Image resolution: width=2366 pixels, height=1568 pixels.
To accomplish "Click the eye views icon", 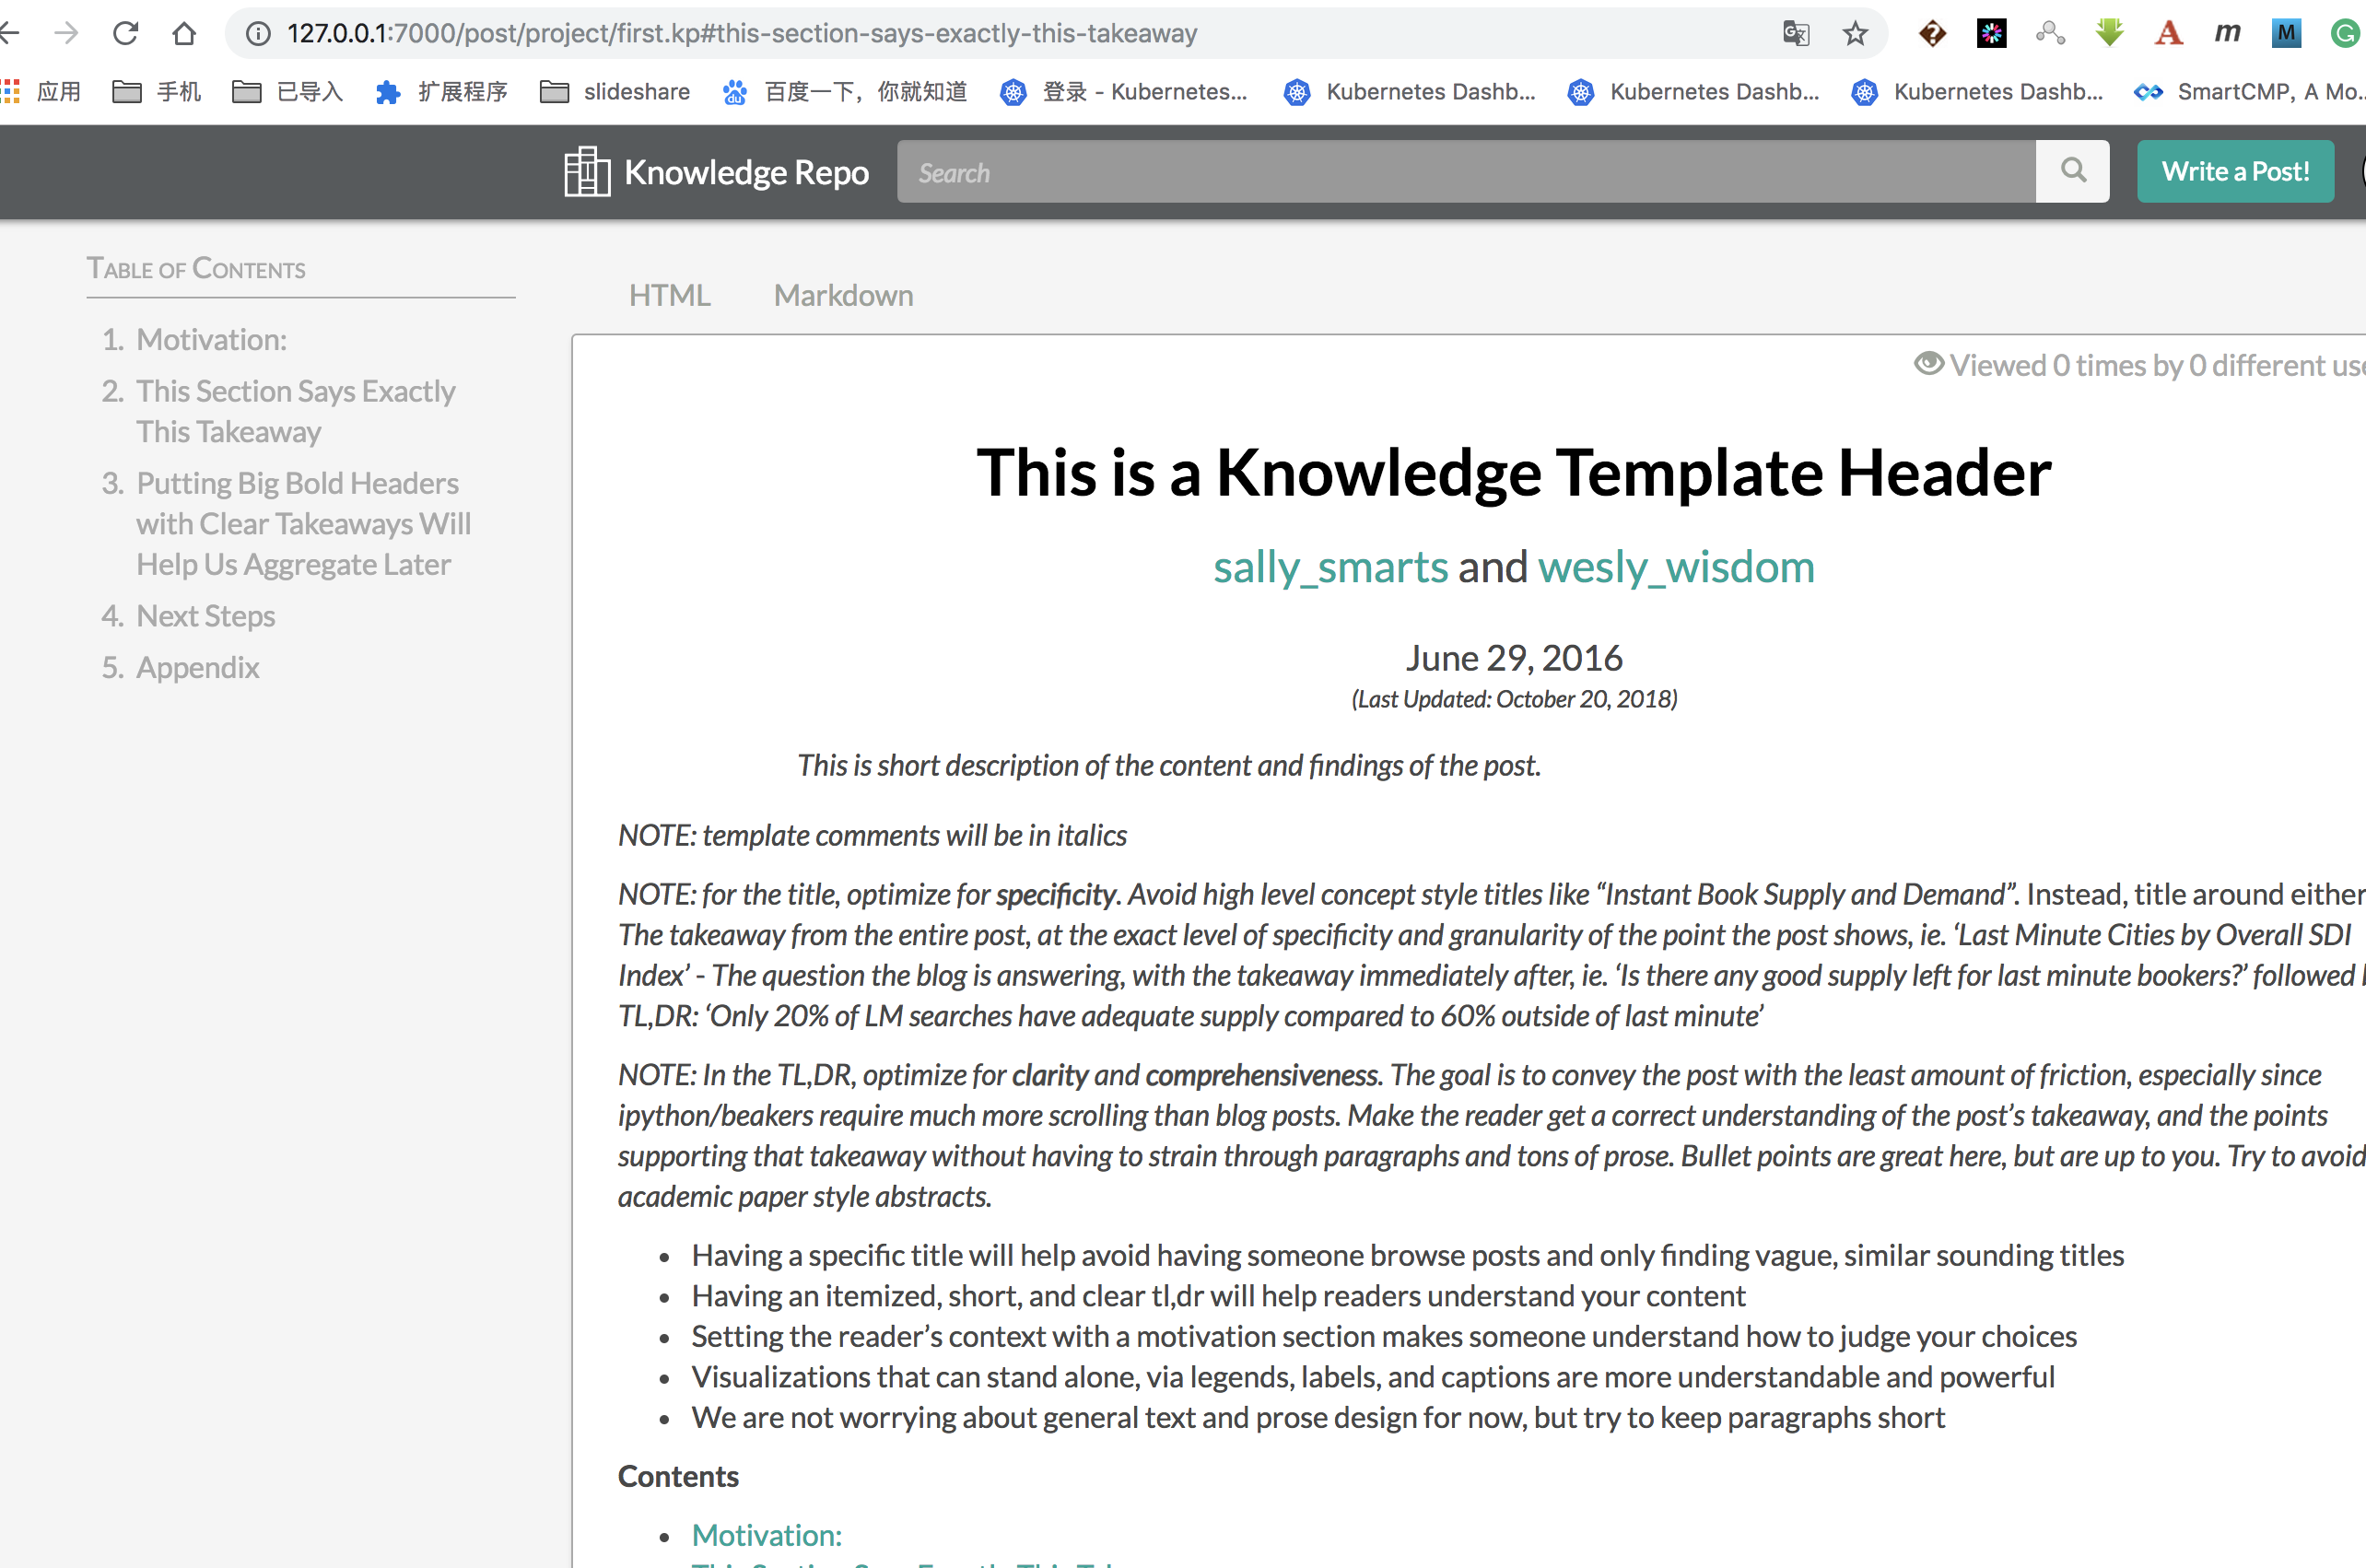I will point(1928,364).
